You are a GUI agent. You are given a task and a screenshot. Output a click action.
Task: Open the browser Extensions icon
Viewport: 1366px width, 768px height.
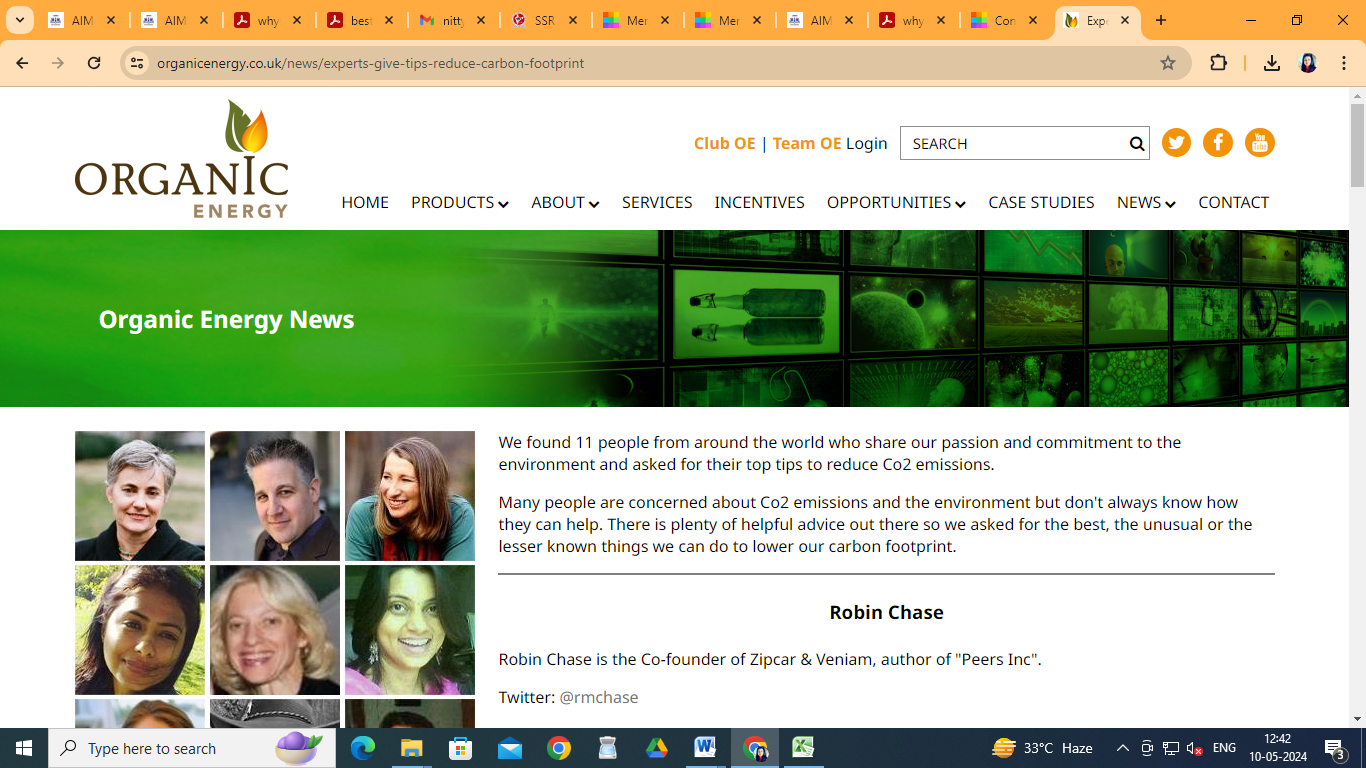(1218, 63)
